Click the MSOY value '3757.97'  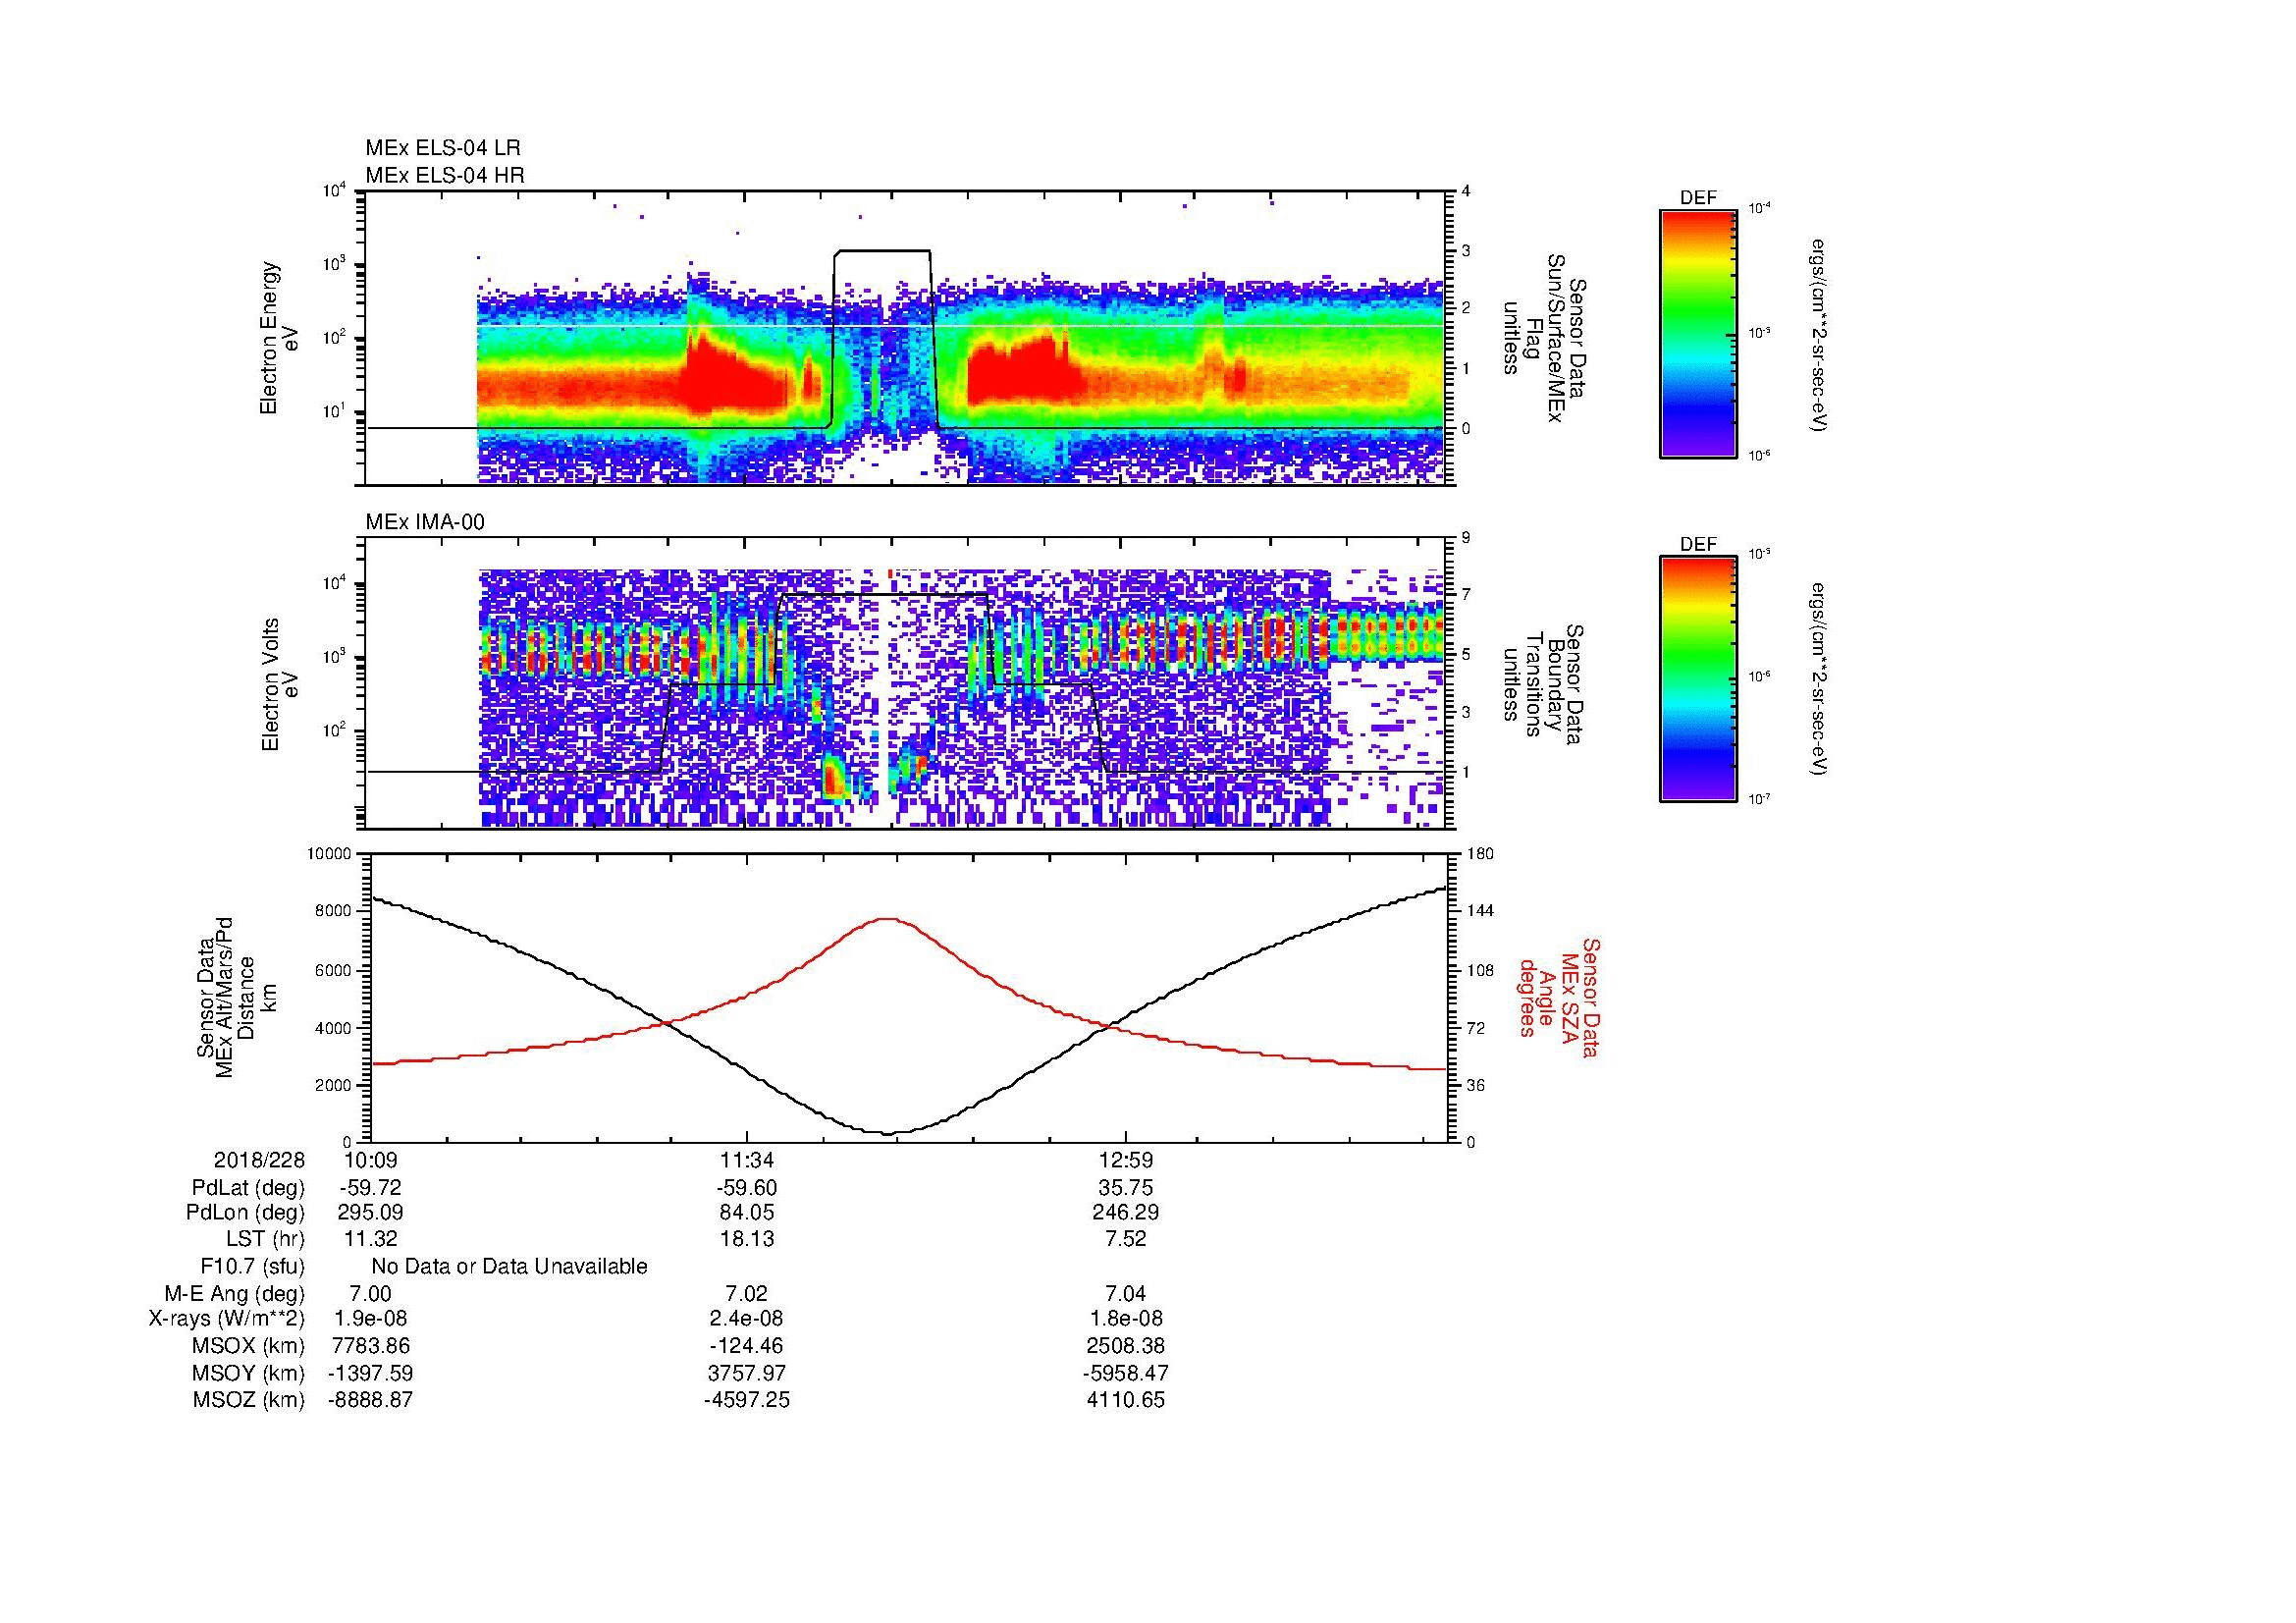tap(747, 1374)
